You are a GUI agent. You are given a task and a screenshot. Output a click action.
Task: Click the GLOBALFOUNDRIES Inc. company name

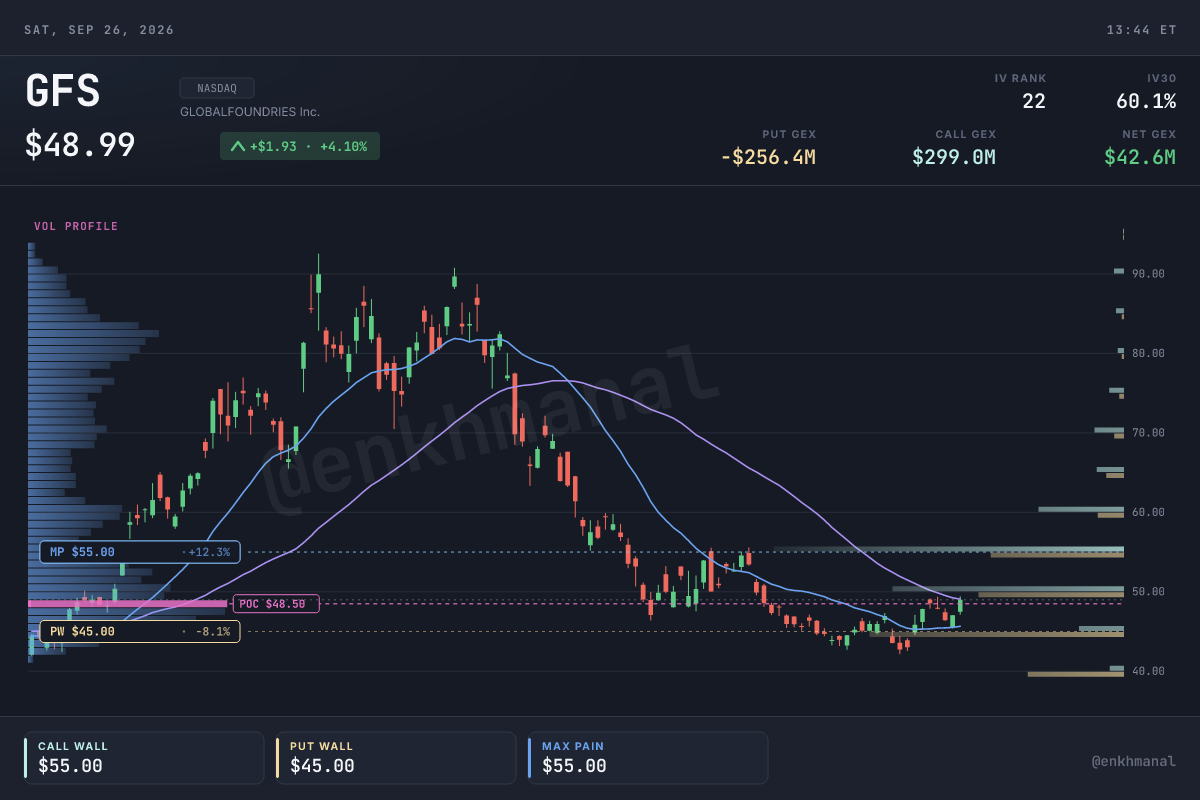[x=250, y=112]
